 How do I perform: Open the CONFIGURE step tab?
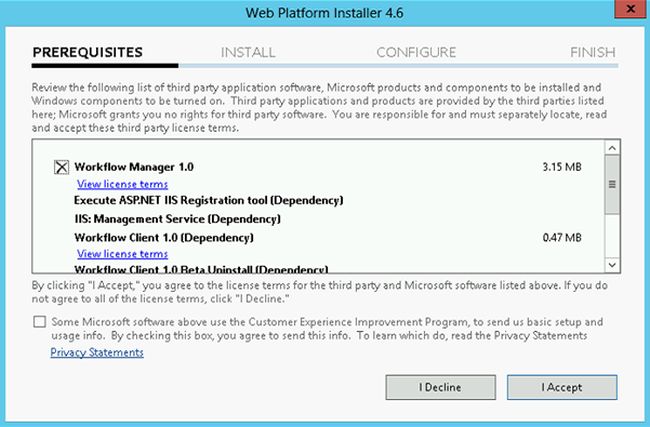click(416, 52)
